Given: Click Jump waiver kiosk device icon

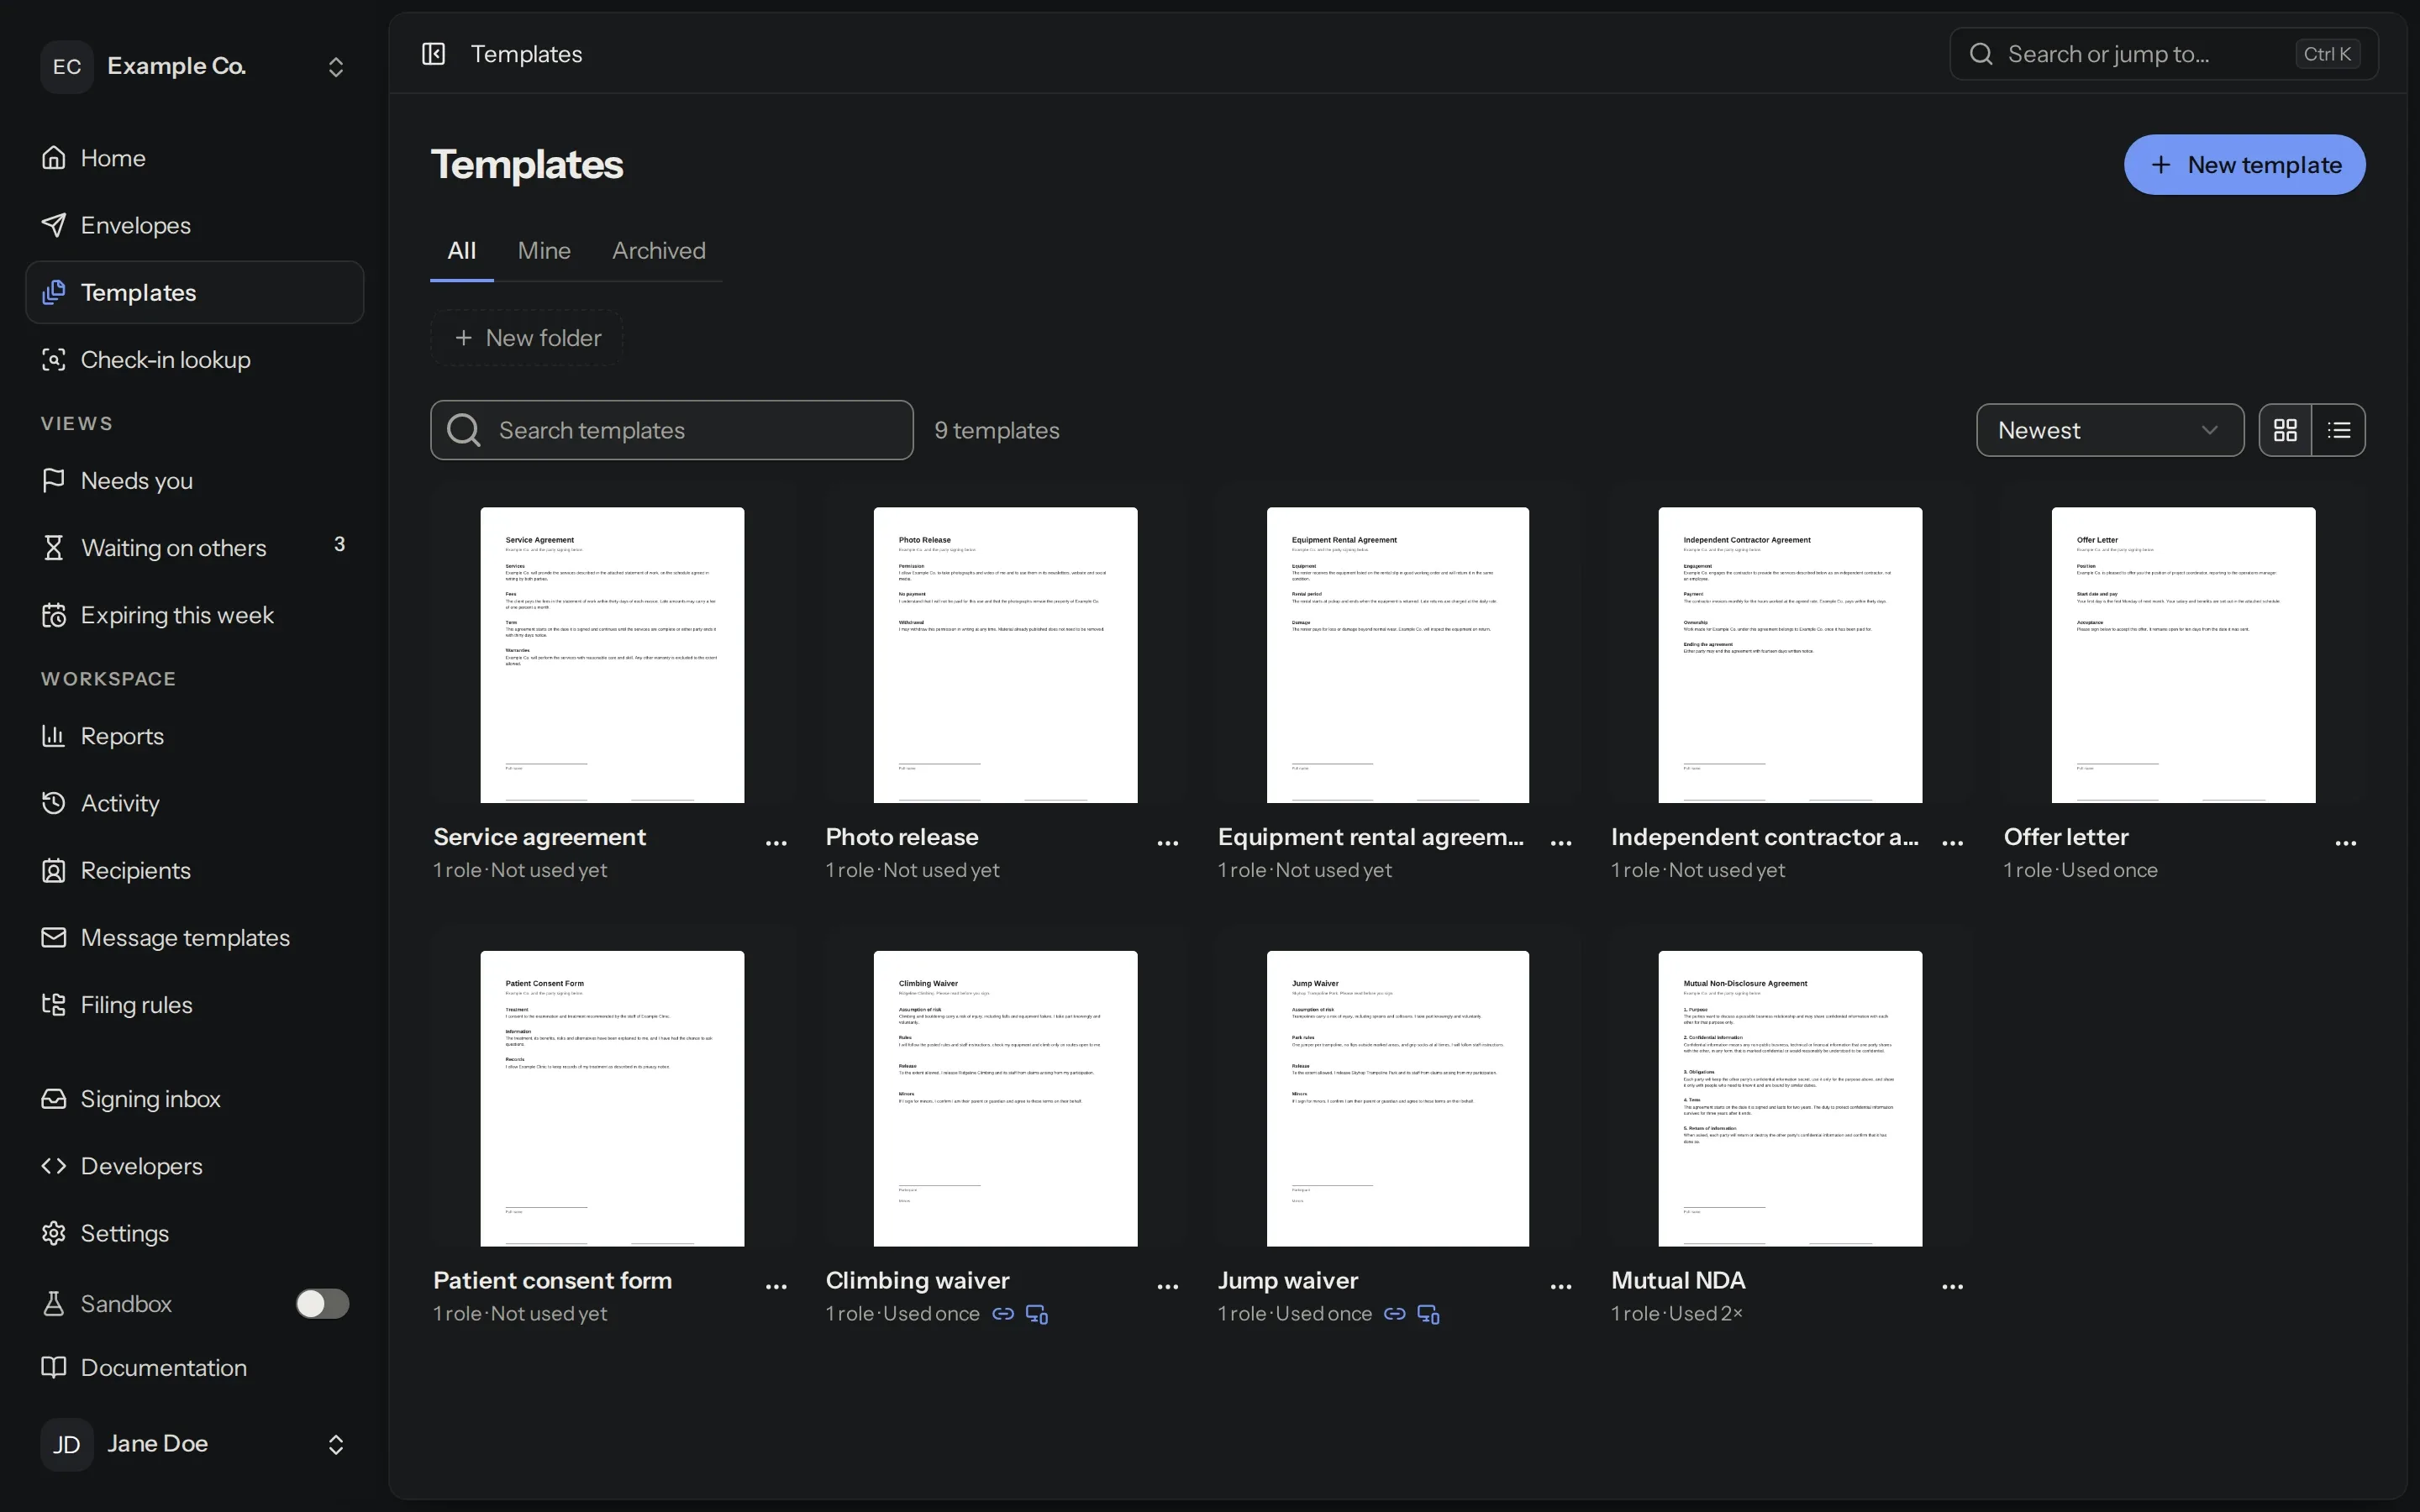Looking at the screenshot, I should [x=1428, y=1314].
